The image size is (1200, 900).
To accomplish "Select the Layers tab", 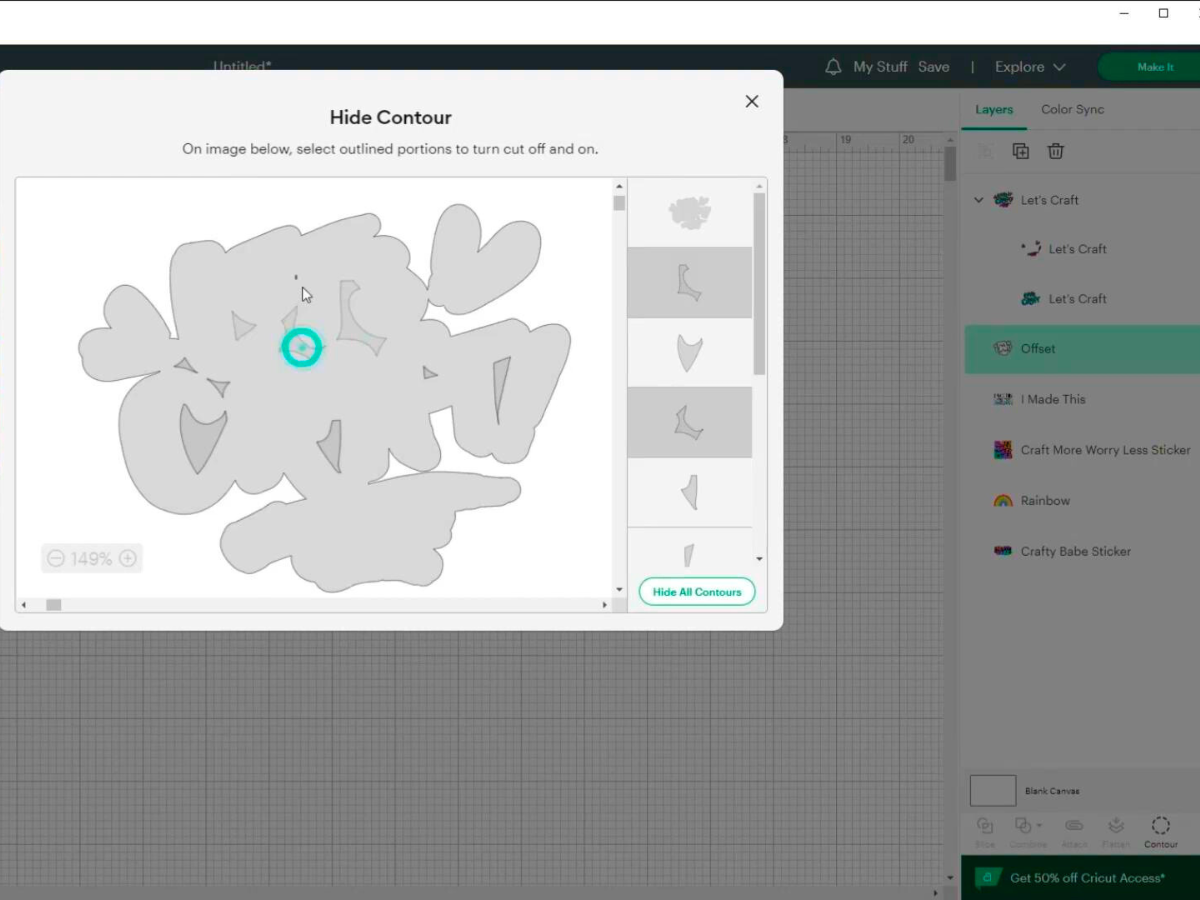I will 994,110.
